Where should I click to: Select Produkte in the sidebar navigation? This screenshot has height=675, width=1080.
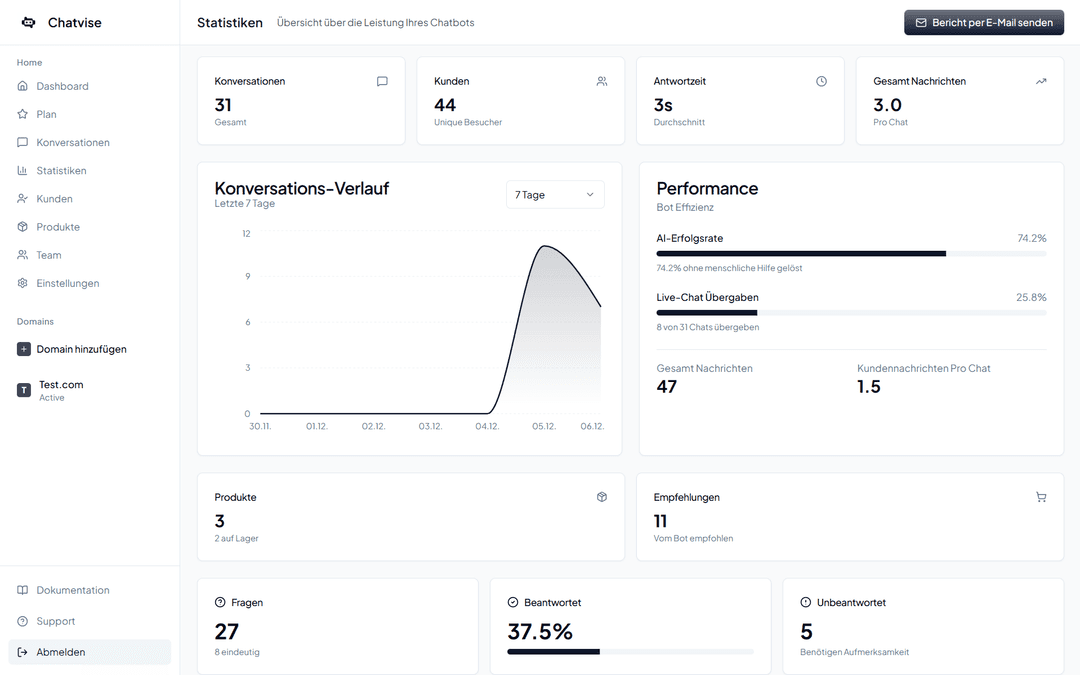[58, 227]
